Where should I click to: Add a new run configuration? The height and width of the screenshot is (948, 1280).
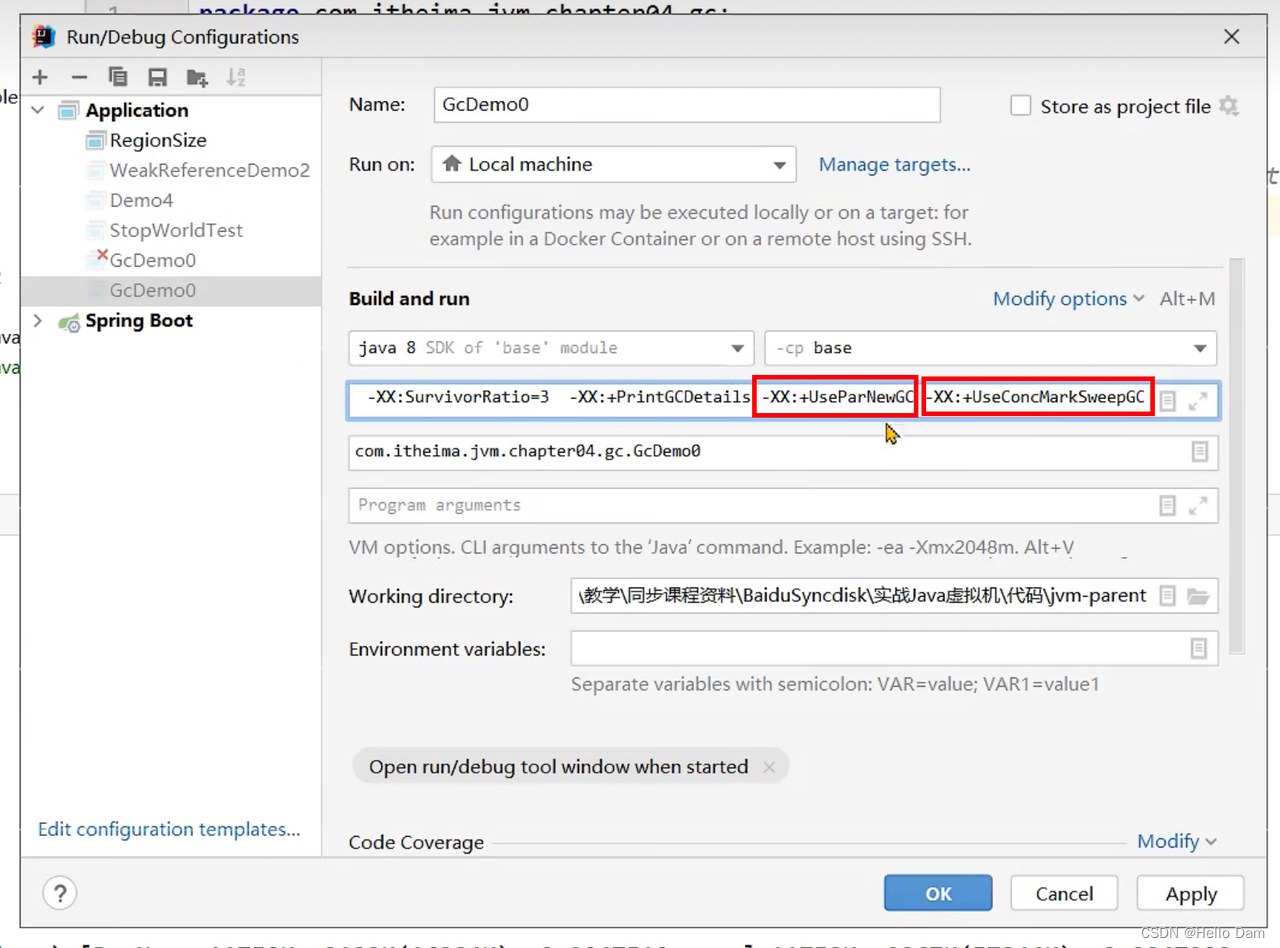point(40,77)
